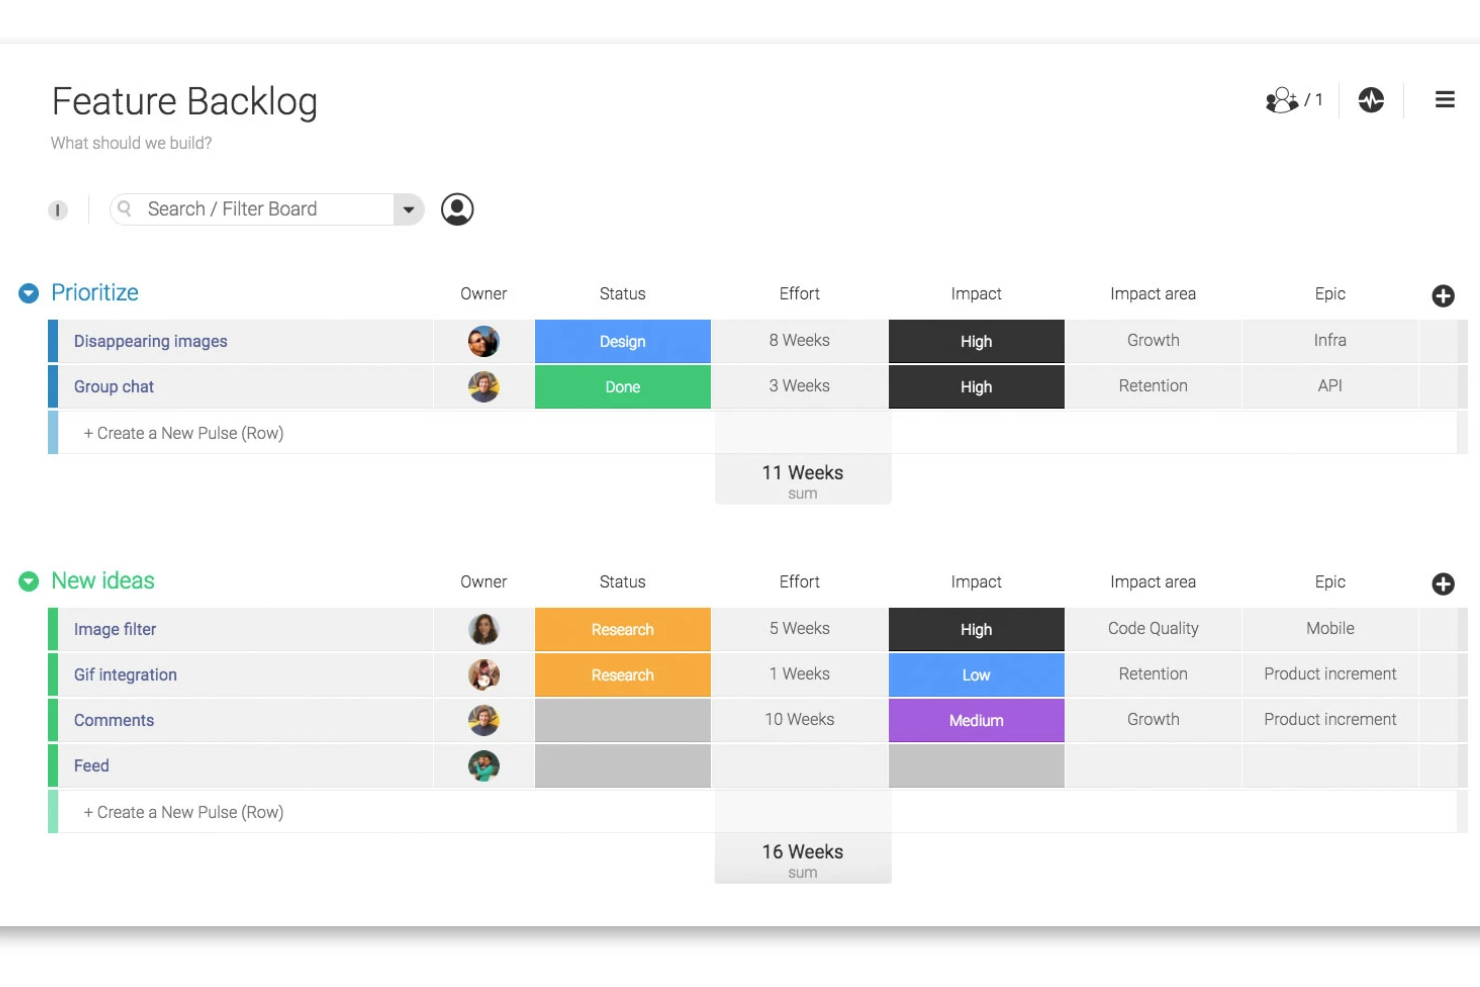Viewport: 1480px width, 987px height.
Task: Edit Growth impact area for Comments
Action: pyautogui.click(x=1153, y=720)
